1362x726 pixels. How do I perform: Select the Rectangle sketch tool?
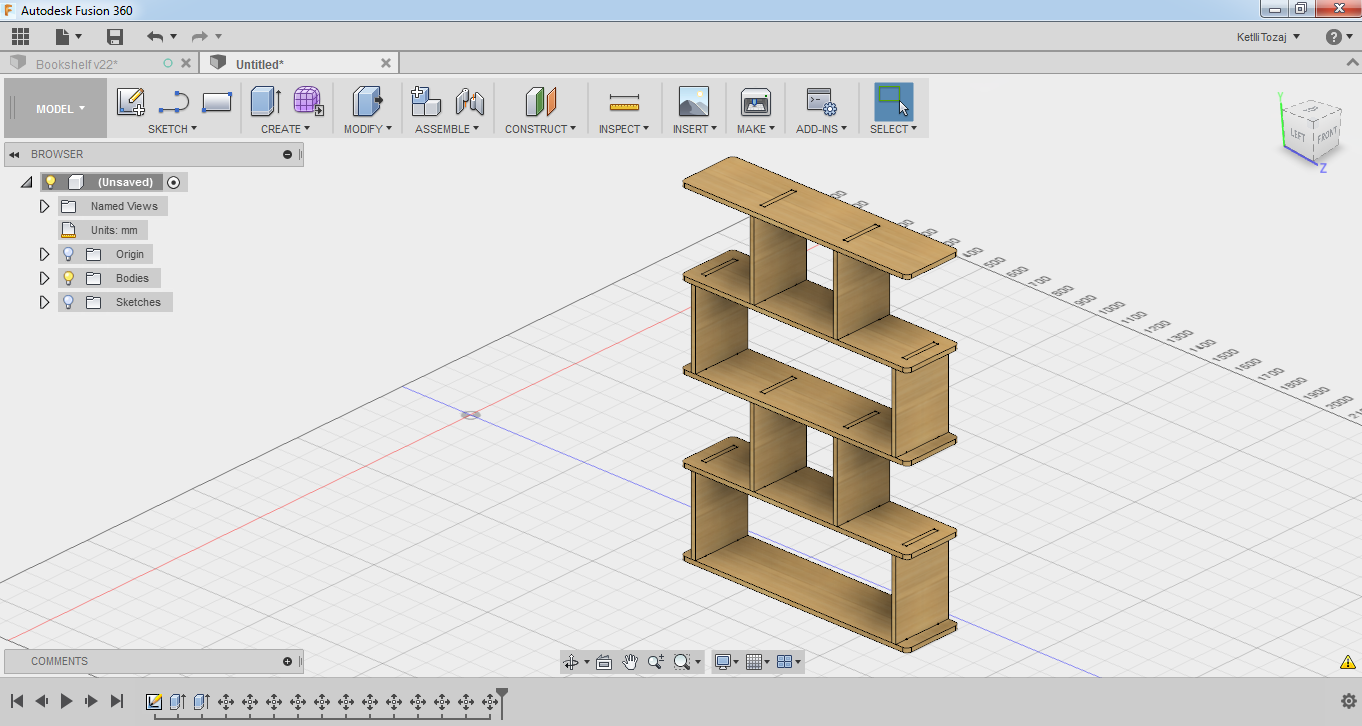tap(217, 101)
